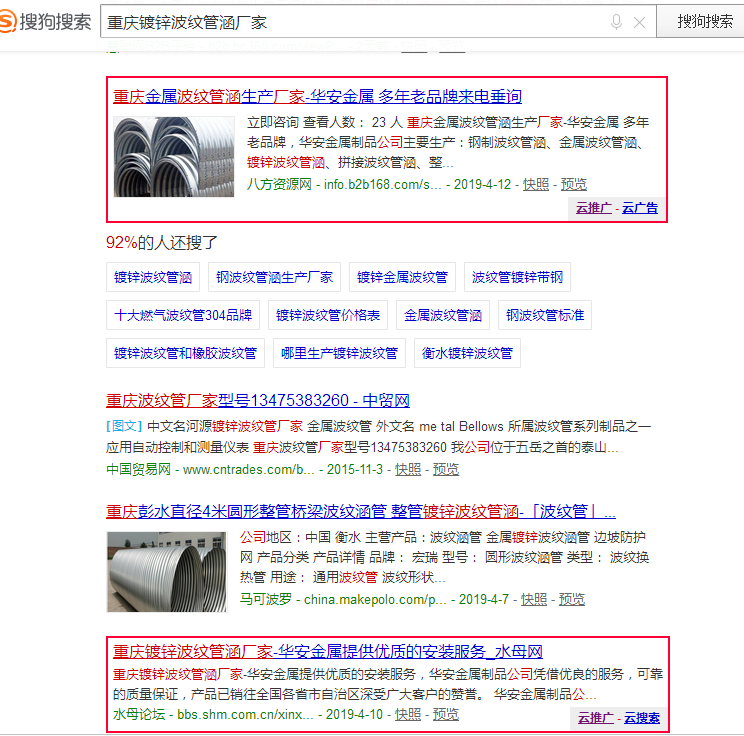The image size is (744, 736).
Task: Select related search 镀锌波纹管涵
Action: click(x=153, y=277)
